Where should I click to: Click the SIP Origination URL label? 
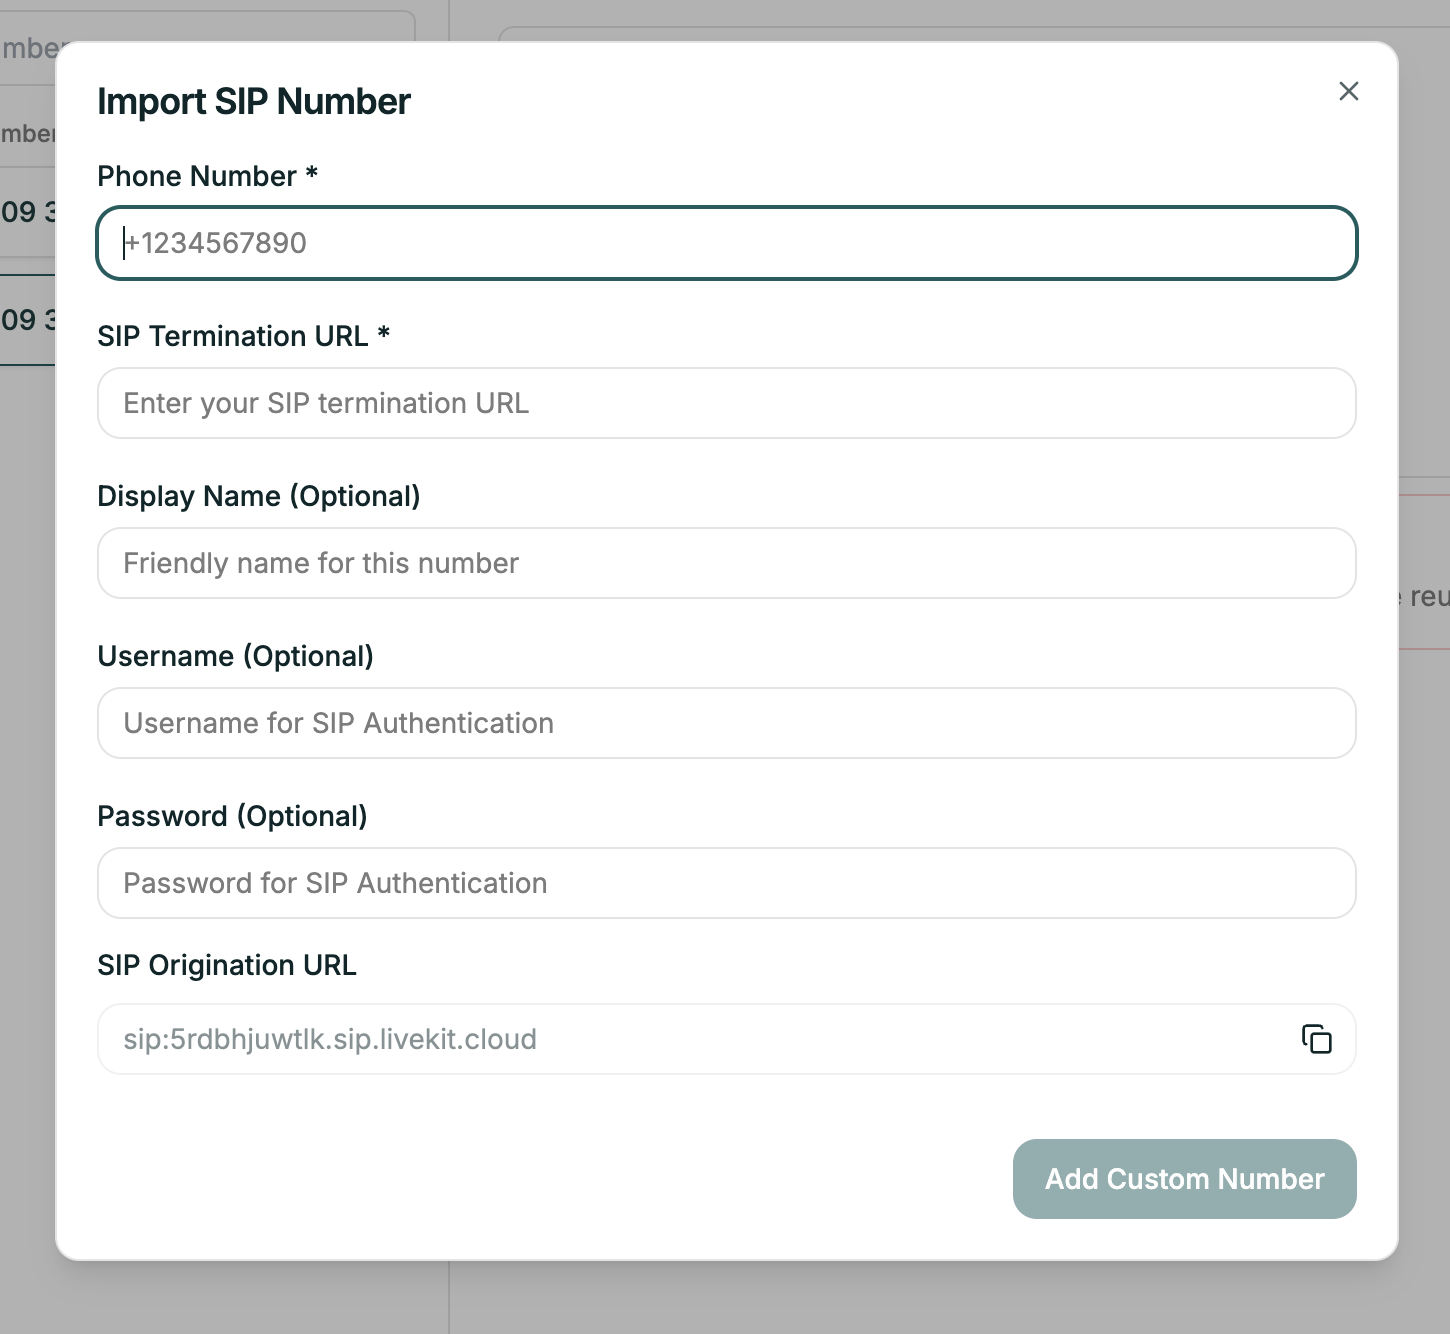point(227,965)
